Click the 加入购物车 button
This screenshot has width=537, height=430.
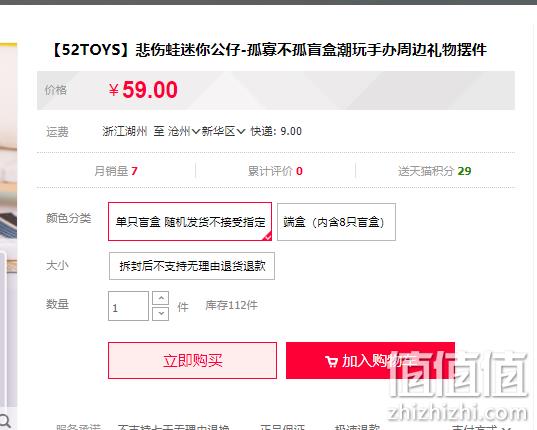(x=370, y=361)
